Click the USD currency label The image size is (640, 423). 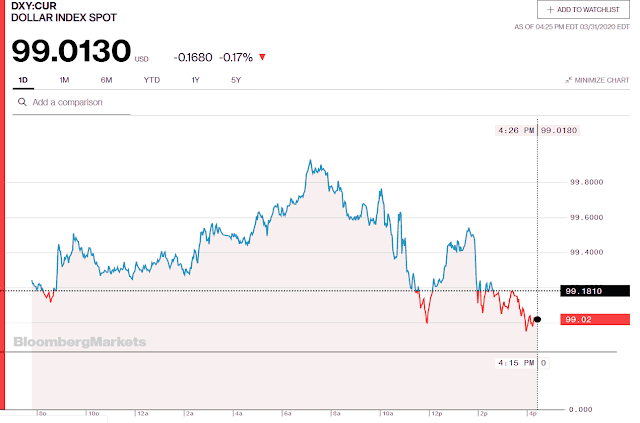pos(141,59)
